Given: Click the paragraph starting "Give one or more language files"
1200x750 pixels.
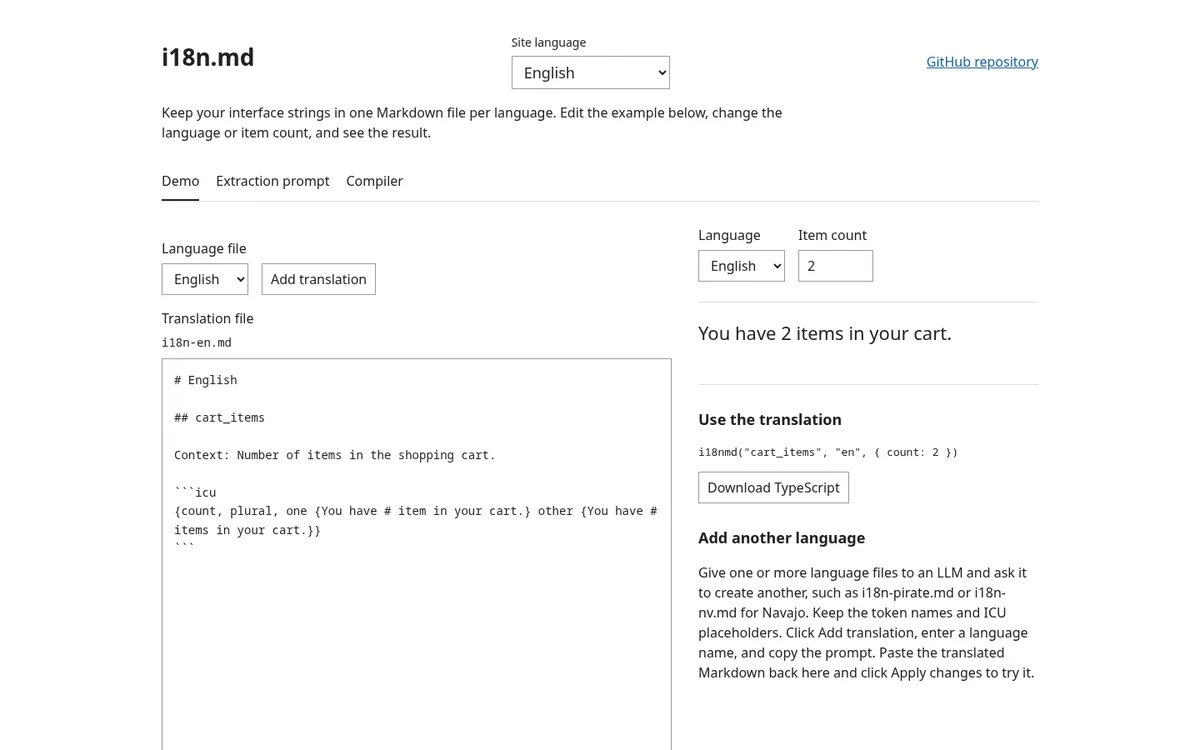Looking at the screenshot, I should pos(867,623).
